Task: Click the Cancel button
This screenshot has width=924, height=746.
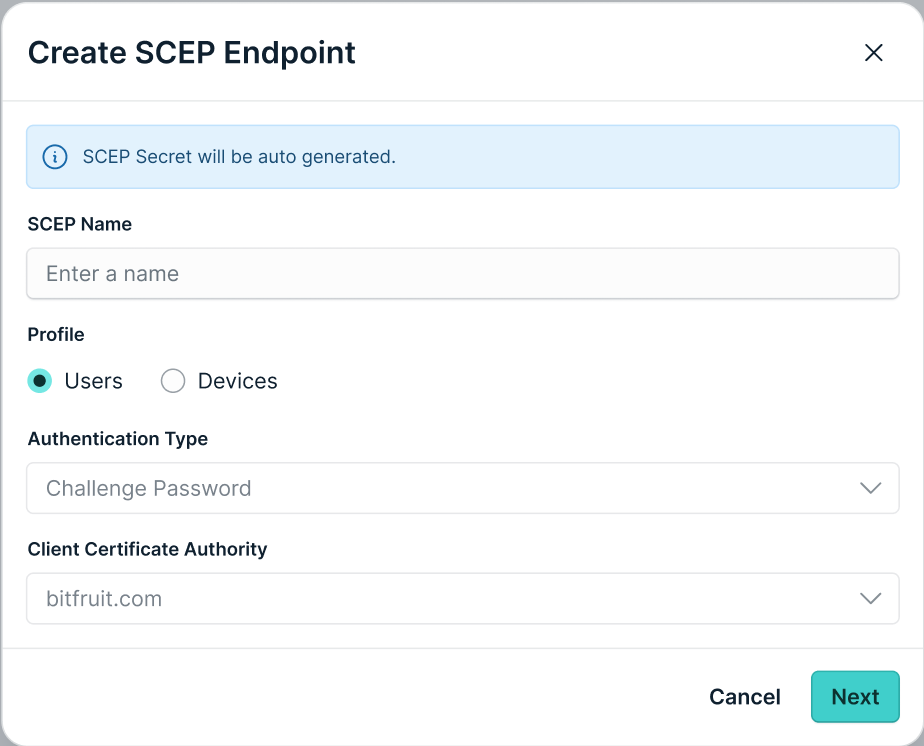Action: pos(745,697)
